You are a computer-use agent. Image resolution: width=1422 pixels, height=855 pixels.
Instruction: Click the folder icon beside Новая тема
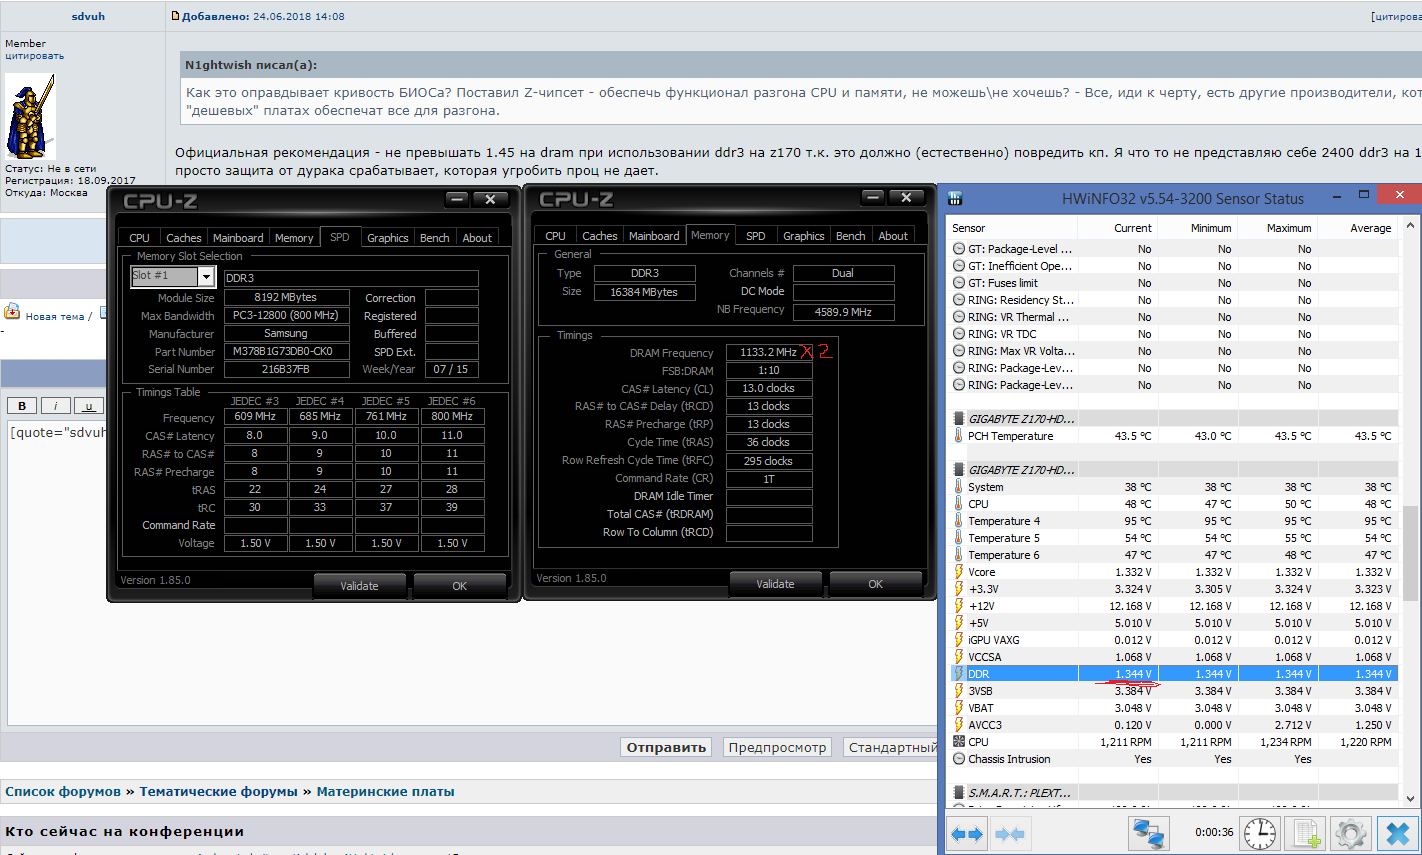tap(12, 312)
